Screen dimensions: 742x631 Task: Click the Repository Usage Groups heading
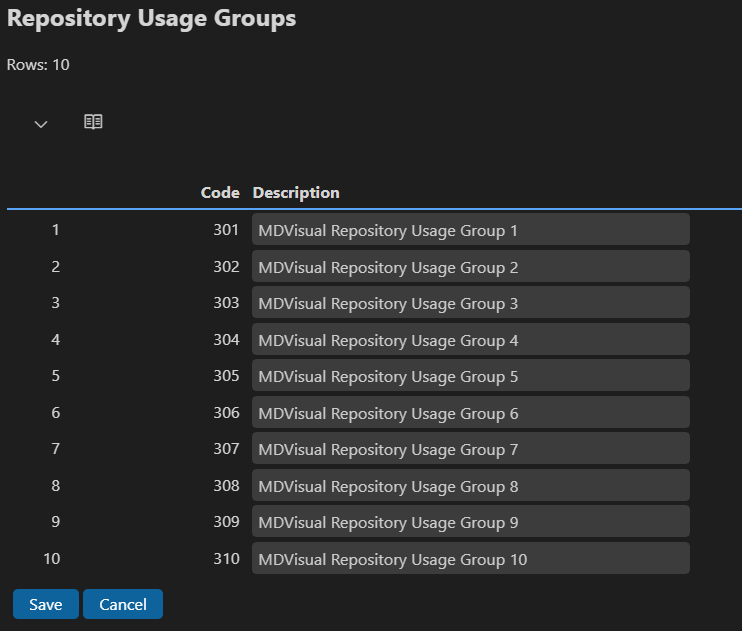click(x=151, y=19)
